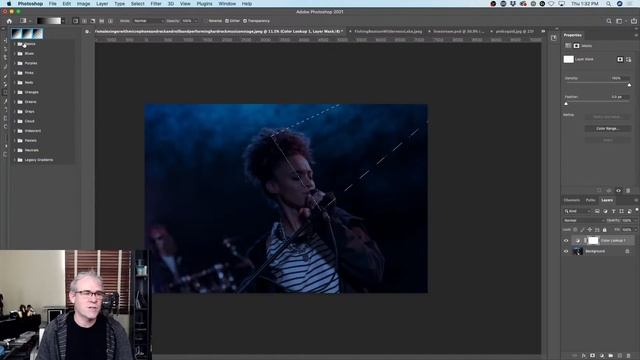The width and height of the screenshot is (640, 360).
Task: Add a layer mask from Layers footer
Action: 593,356
